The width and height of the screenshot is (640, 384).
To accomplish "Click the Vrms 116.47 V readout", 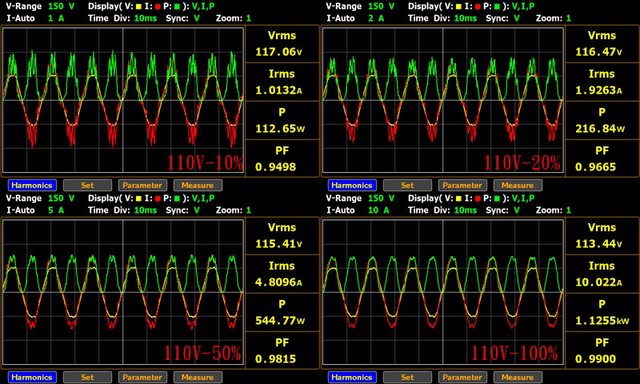I will click(x=602, y=44).
